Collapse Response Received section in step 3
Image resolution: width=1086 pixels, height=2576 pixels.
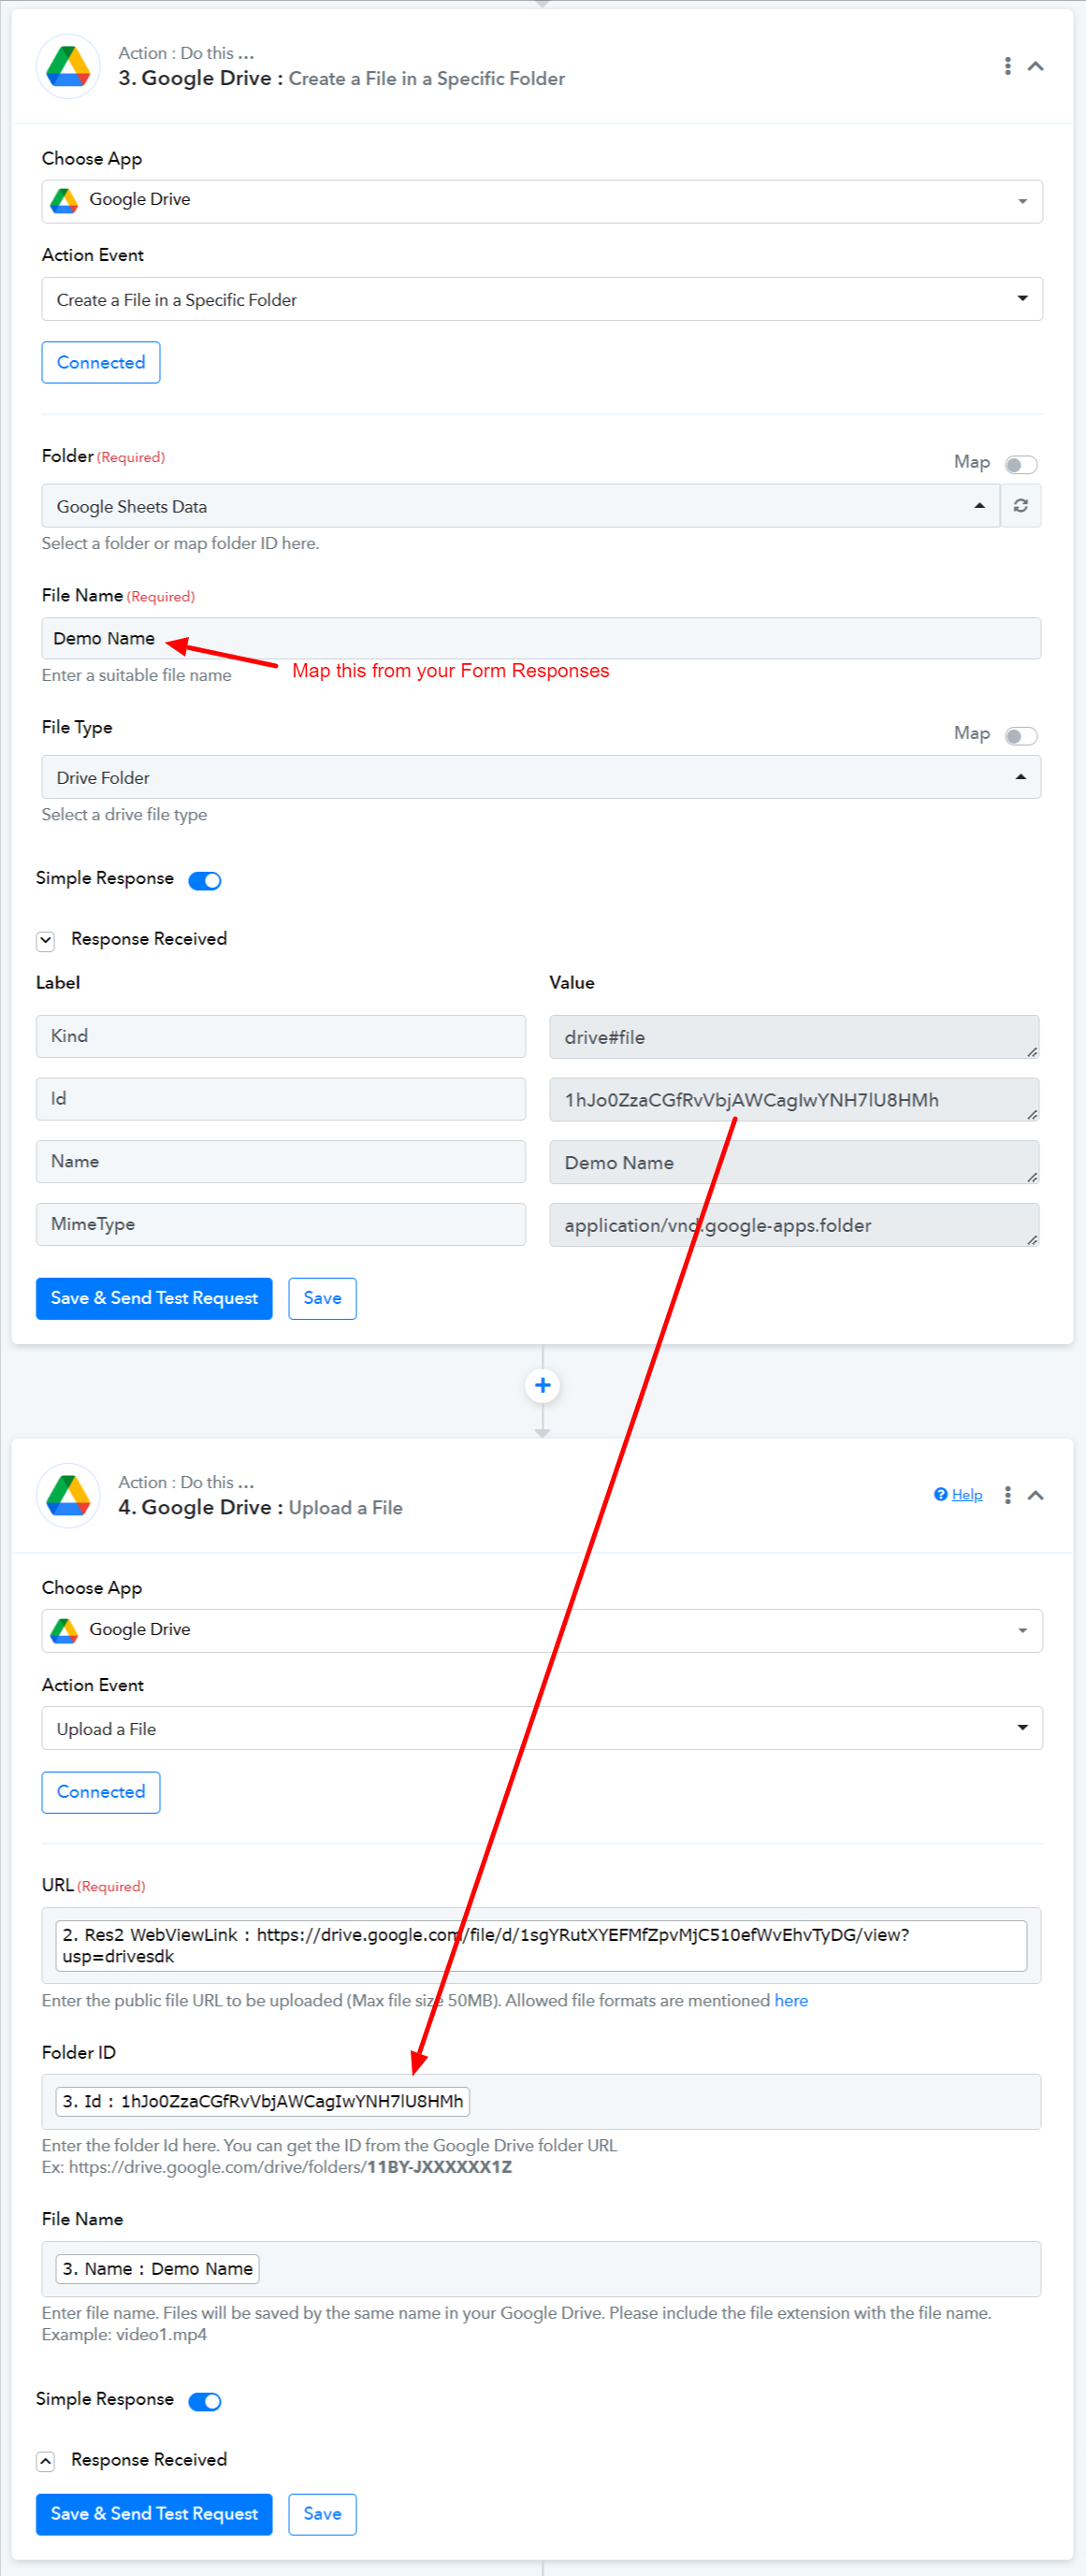coord(46,940)
